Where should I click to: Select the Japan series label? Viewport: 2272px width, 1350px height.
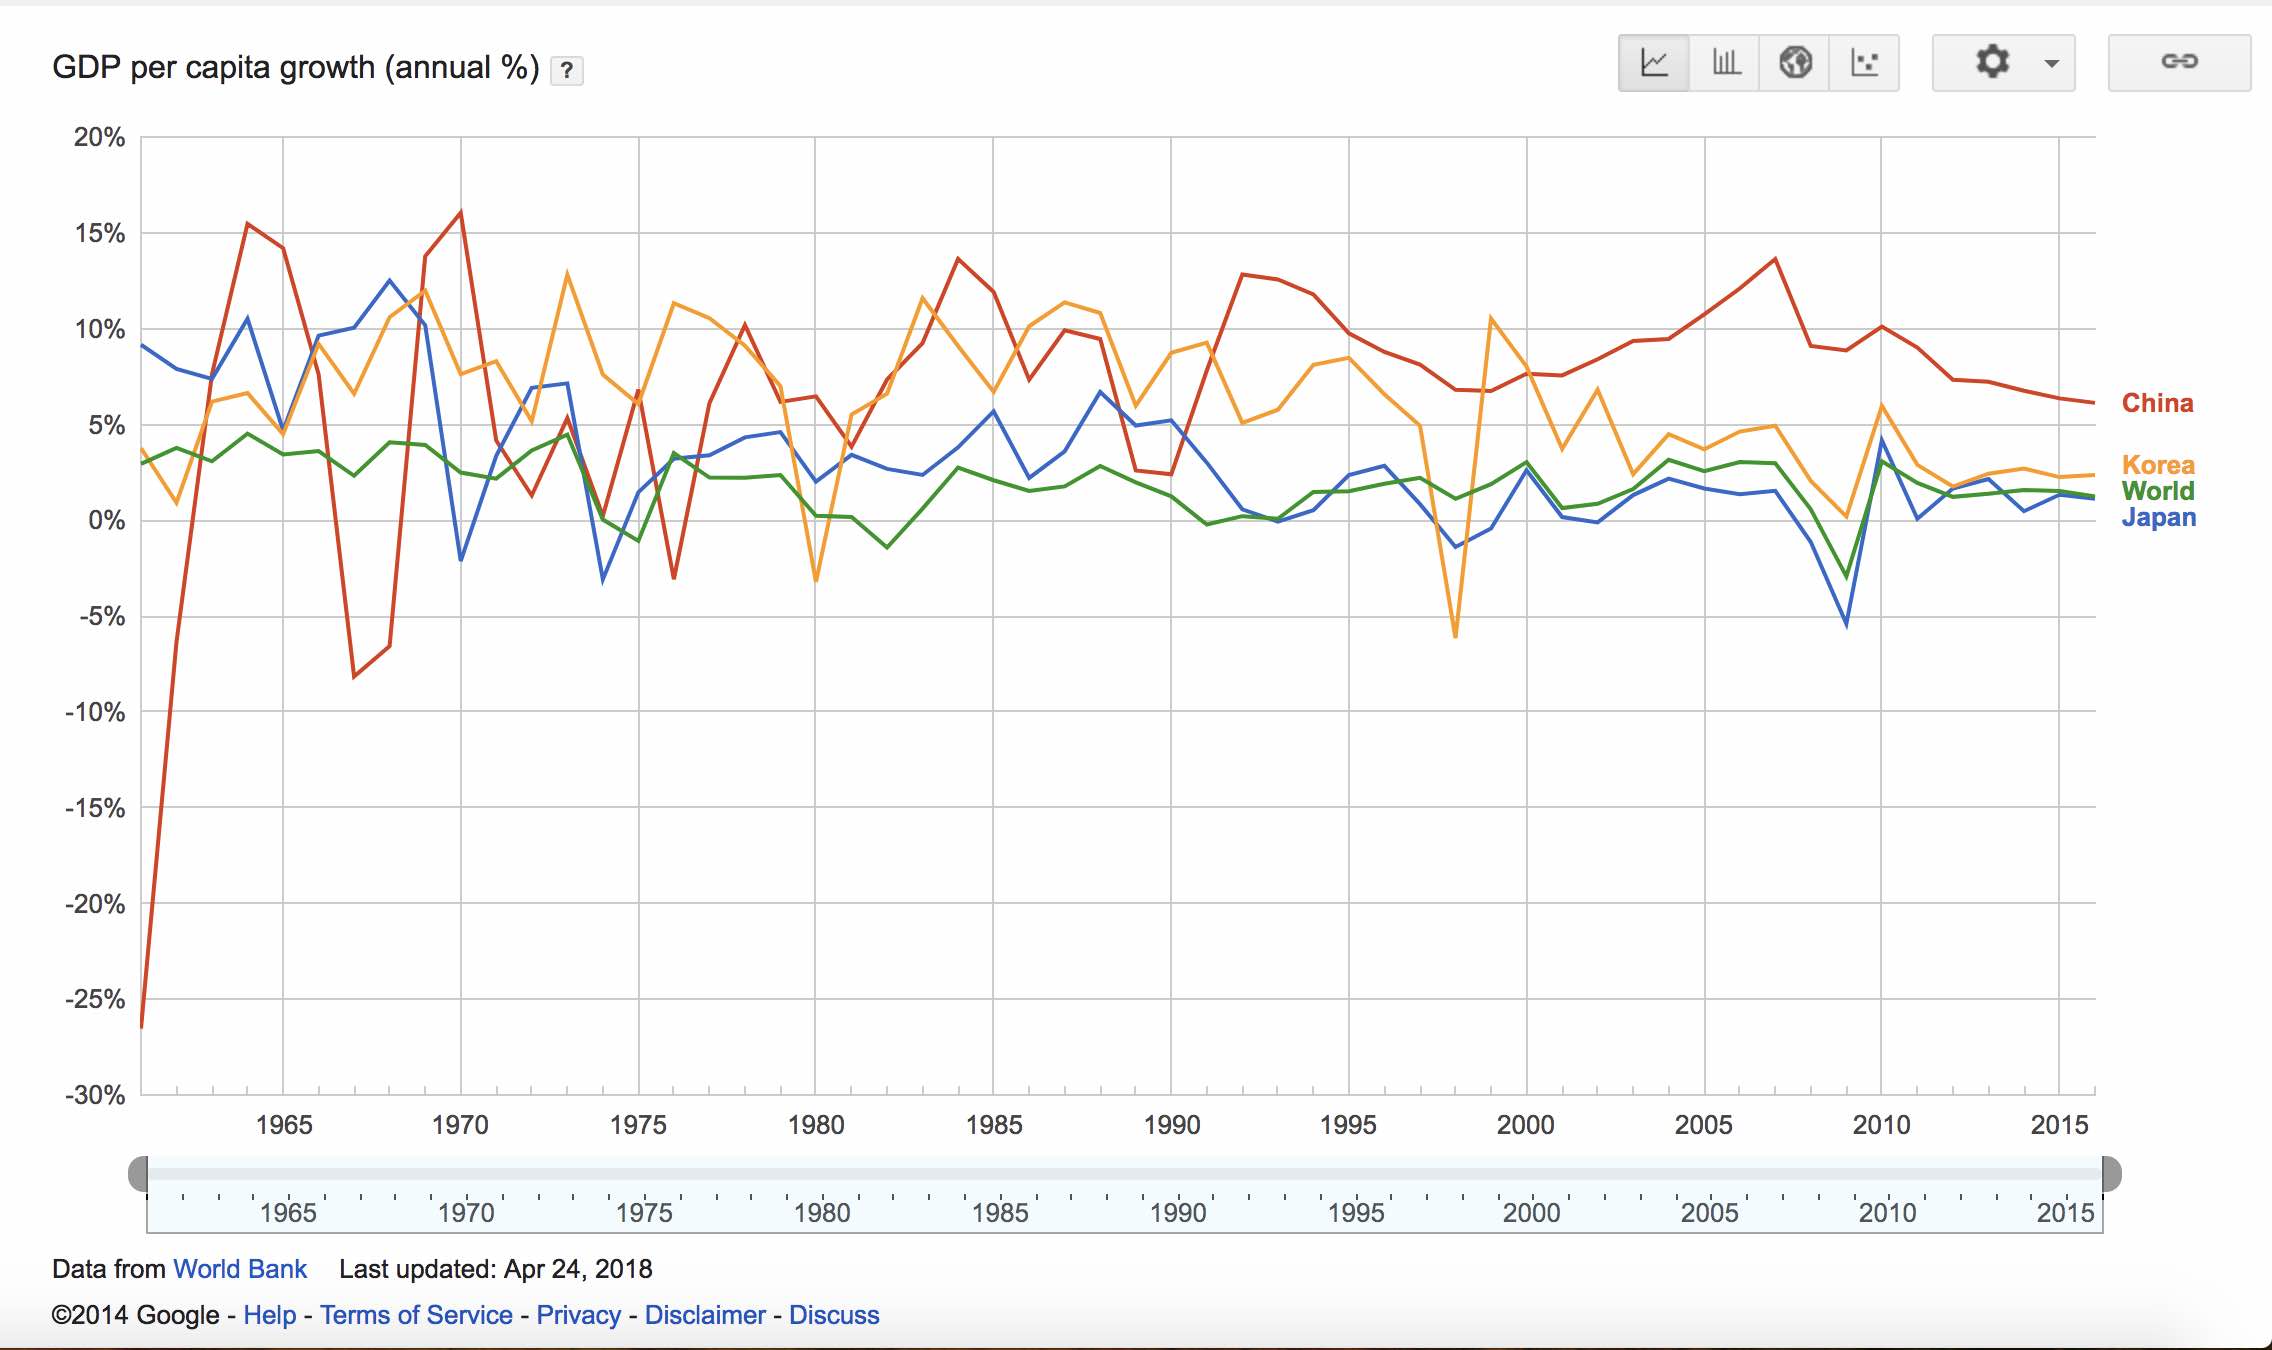2159,517
